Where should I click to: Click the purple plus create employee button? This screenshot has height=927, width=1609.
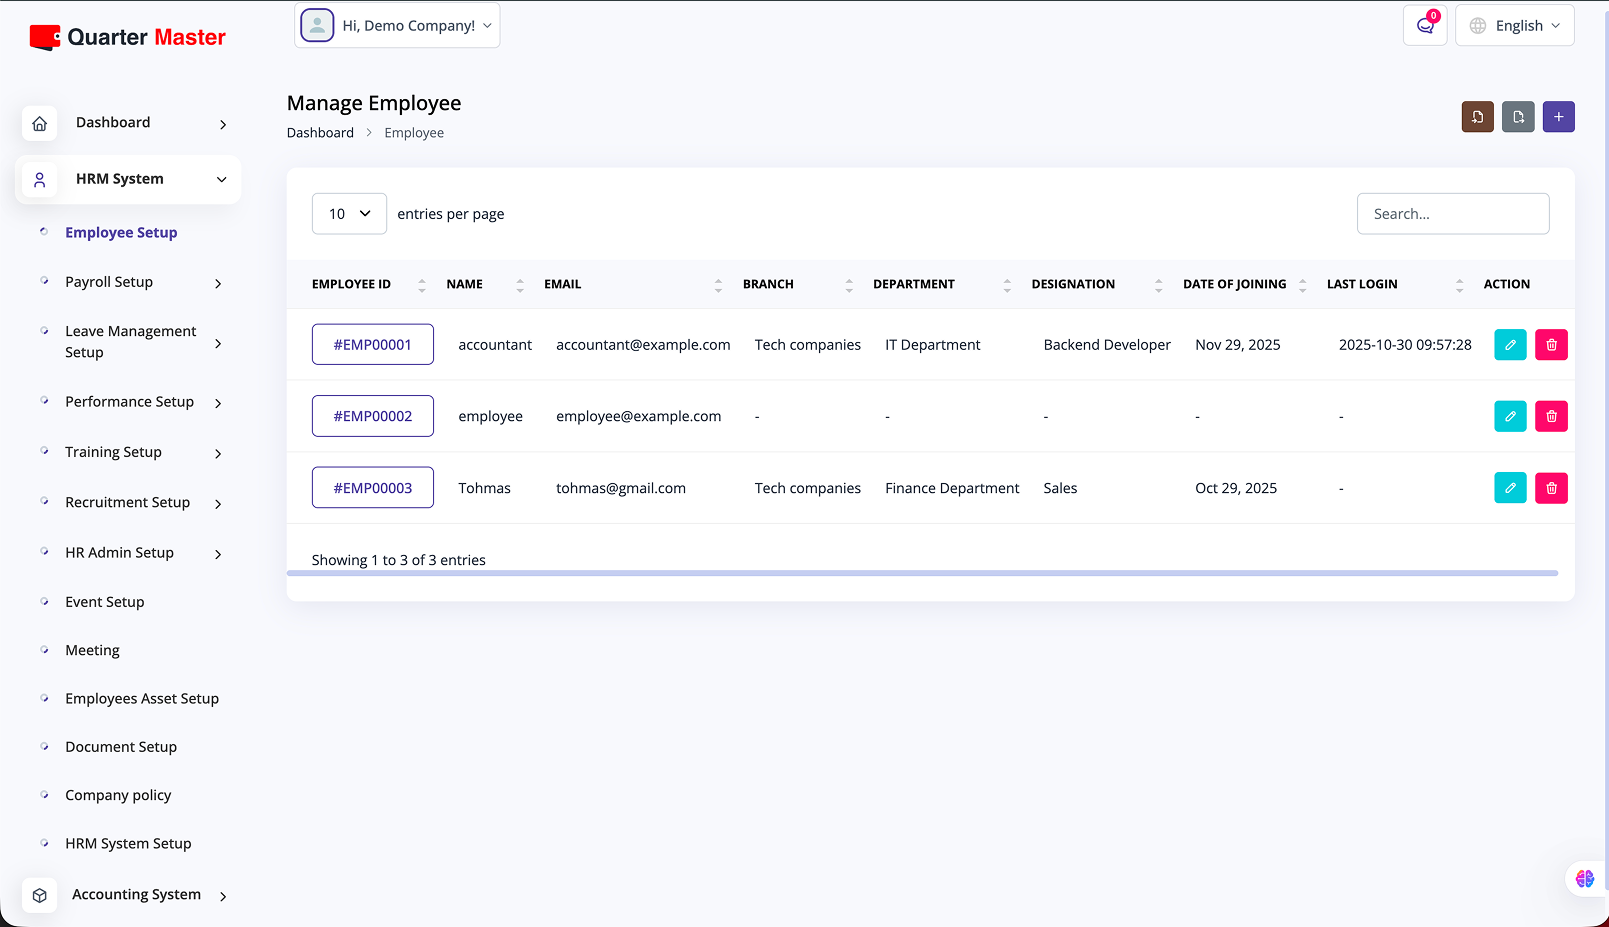click(x=1558, y=117)
